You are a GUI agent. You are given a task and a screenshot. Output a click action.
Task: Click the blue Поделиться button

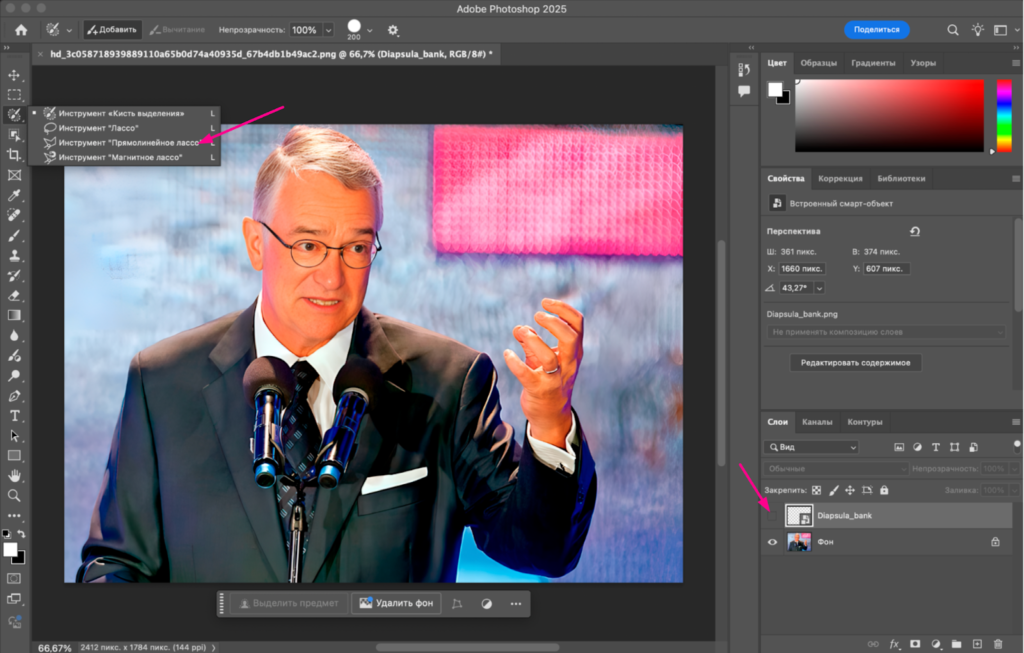click(x=876, y=30)
